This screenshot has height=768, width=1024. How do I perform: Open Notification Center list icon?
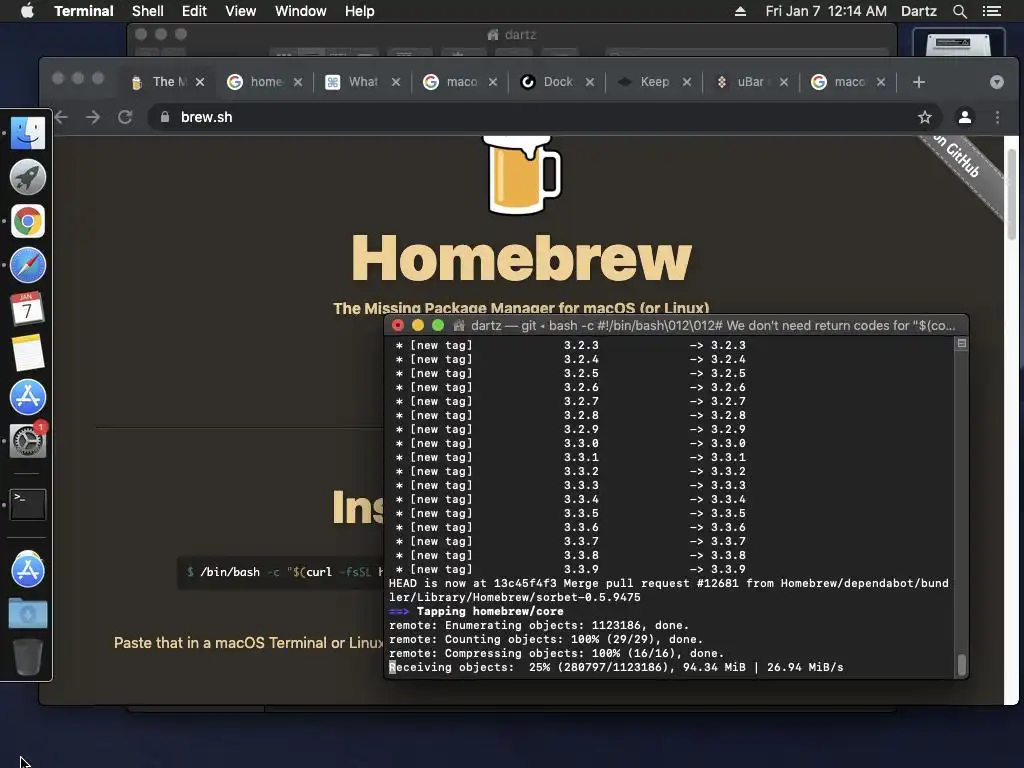click(x=991, y=11)
